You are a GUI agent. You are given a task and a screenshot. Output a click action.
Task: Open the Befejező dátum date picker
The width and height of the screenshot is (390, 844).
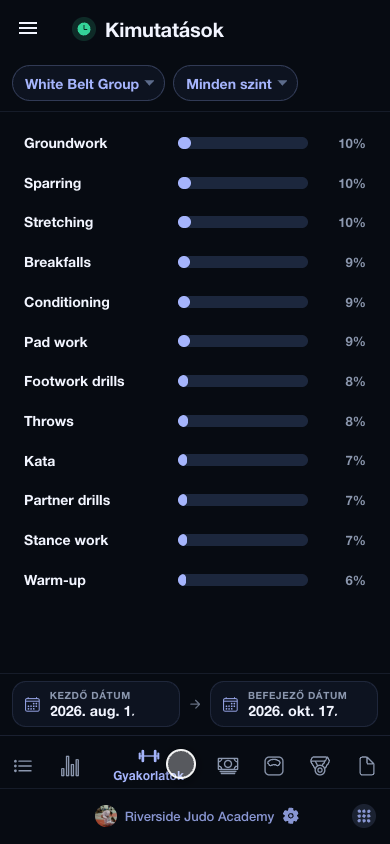[294, 704]
